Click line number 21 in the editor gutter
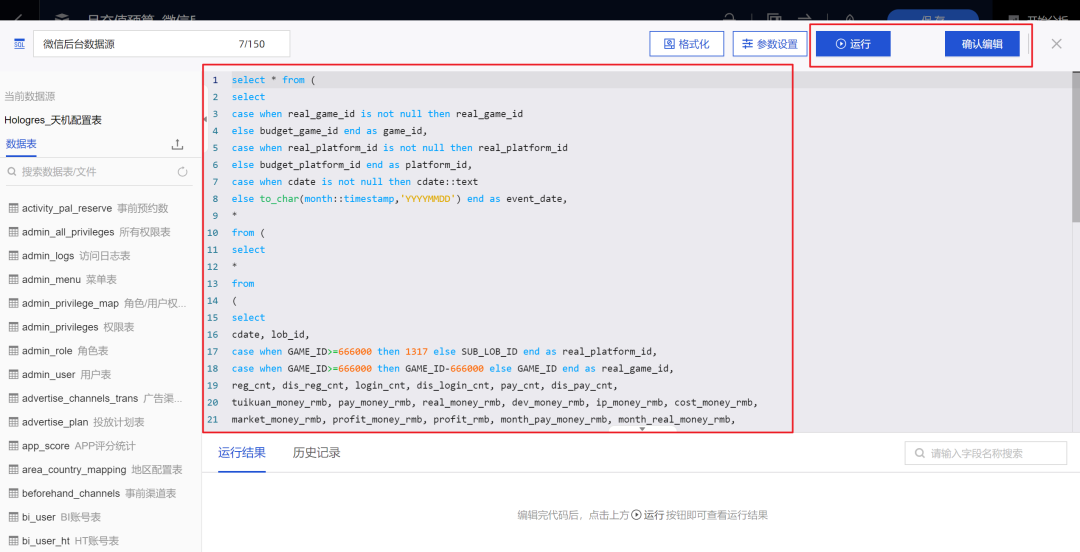Screen dimensions: 1080x552 tap(213, 419)
